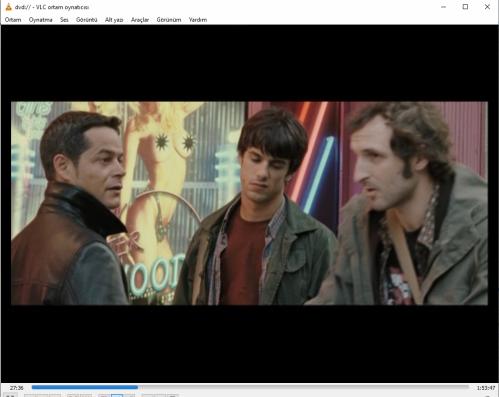Open the Görünüm menu
Viewport: 499px width, 397px height.
(x=169, y=20)
